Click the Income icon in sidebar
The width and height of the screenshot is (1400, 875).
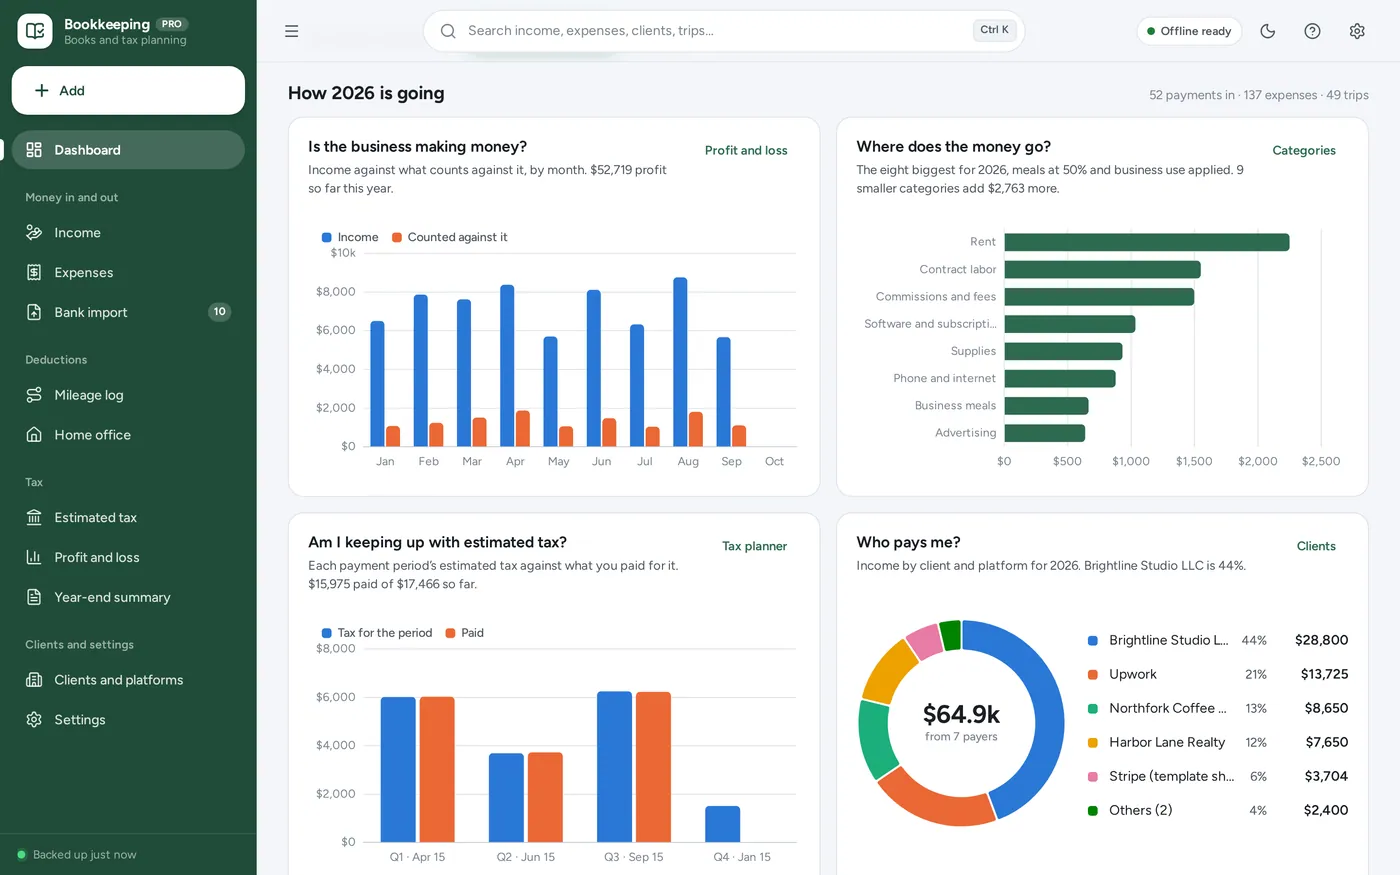(x=34, y=233)
